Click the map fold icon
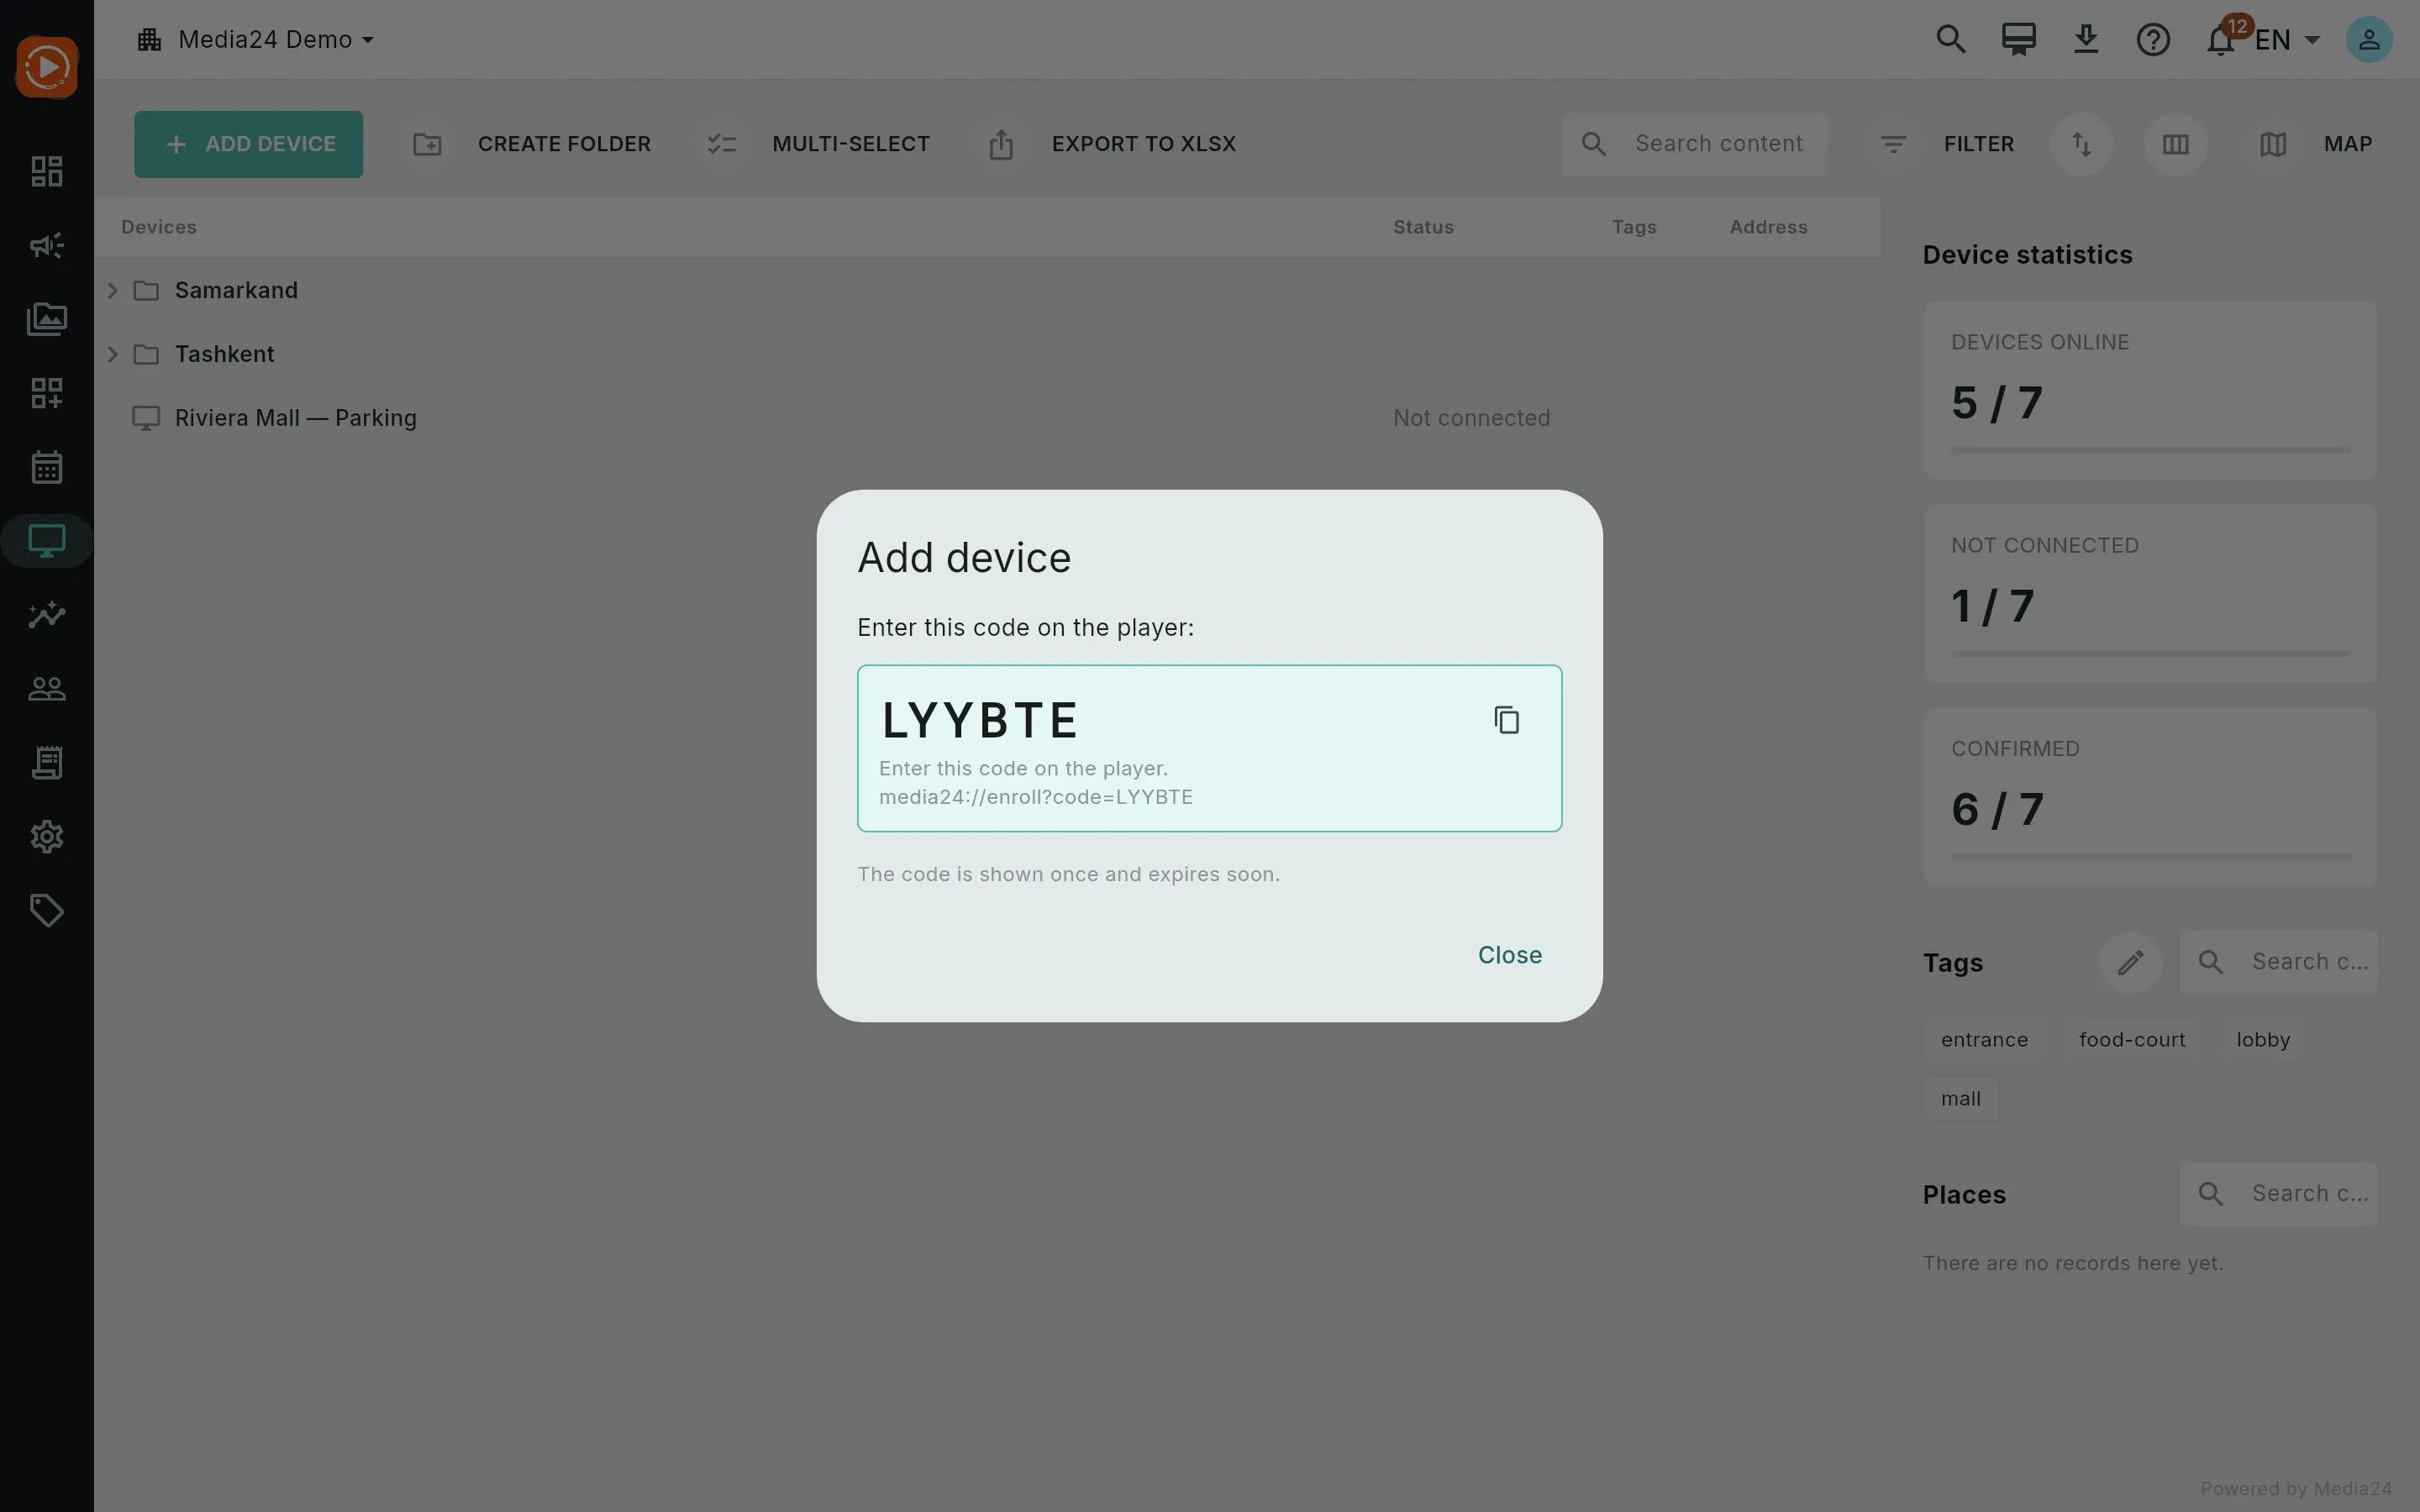 click(x=2272, y=144)
